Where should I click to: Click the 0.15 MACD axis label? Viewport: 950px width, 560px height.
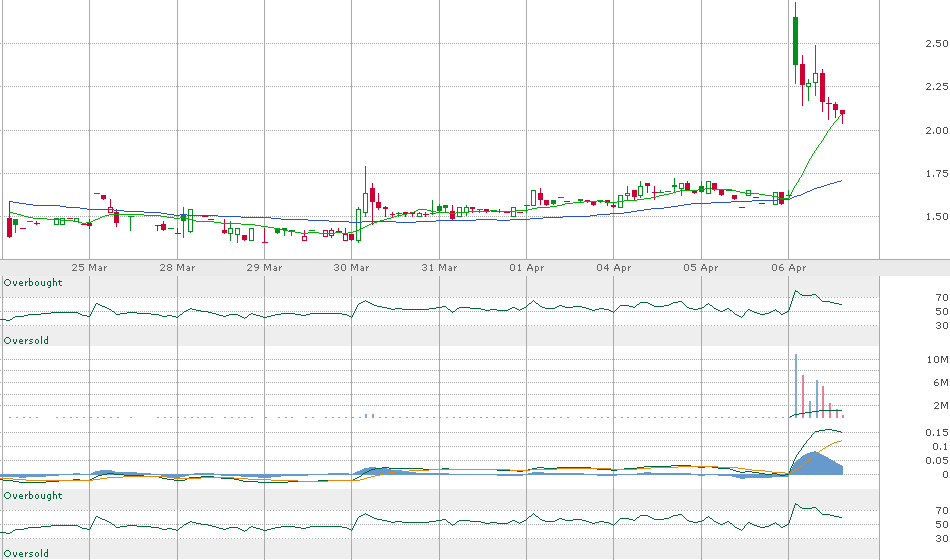pos(937,432)
